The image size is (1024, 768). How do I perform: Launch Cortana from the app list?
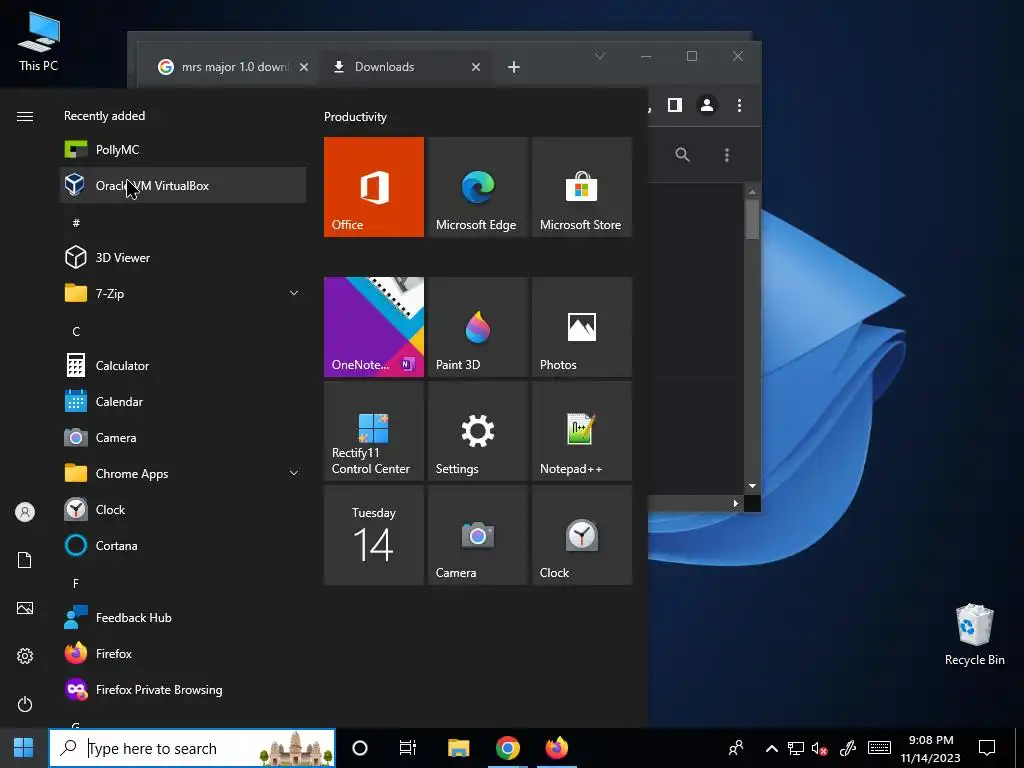point(183,545)
